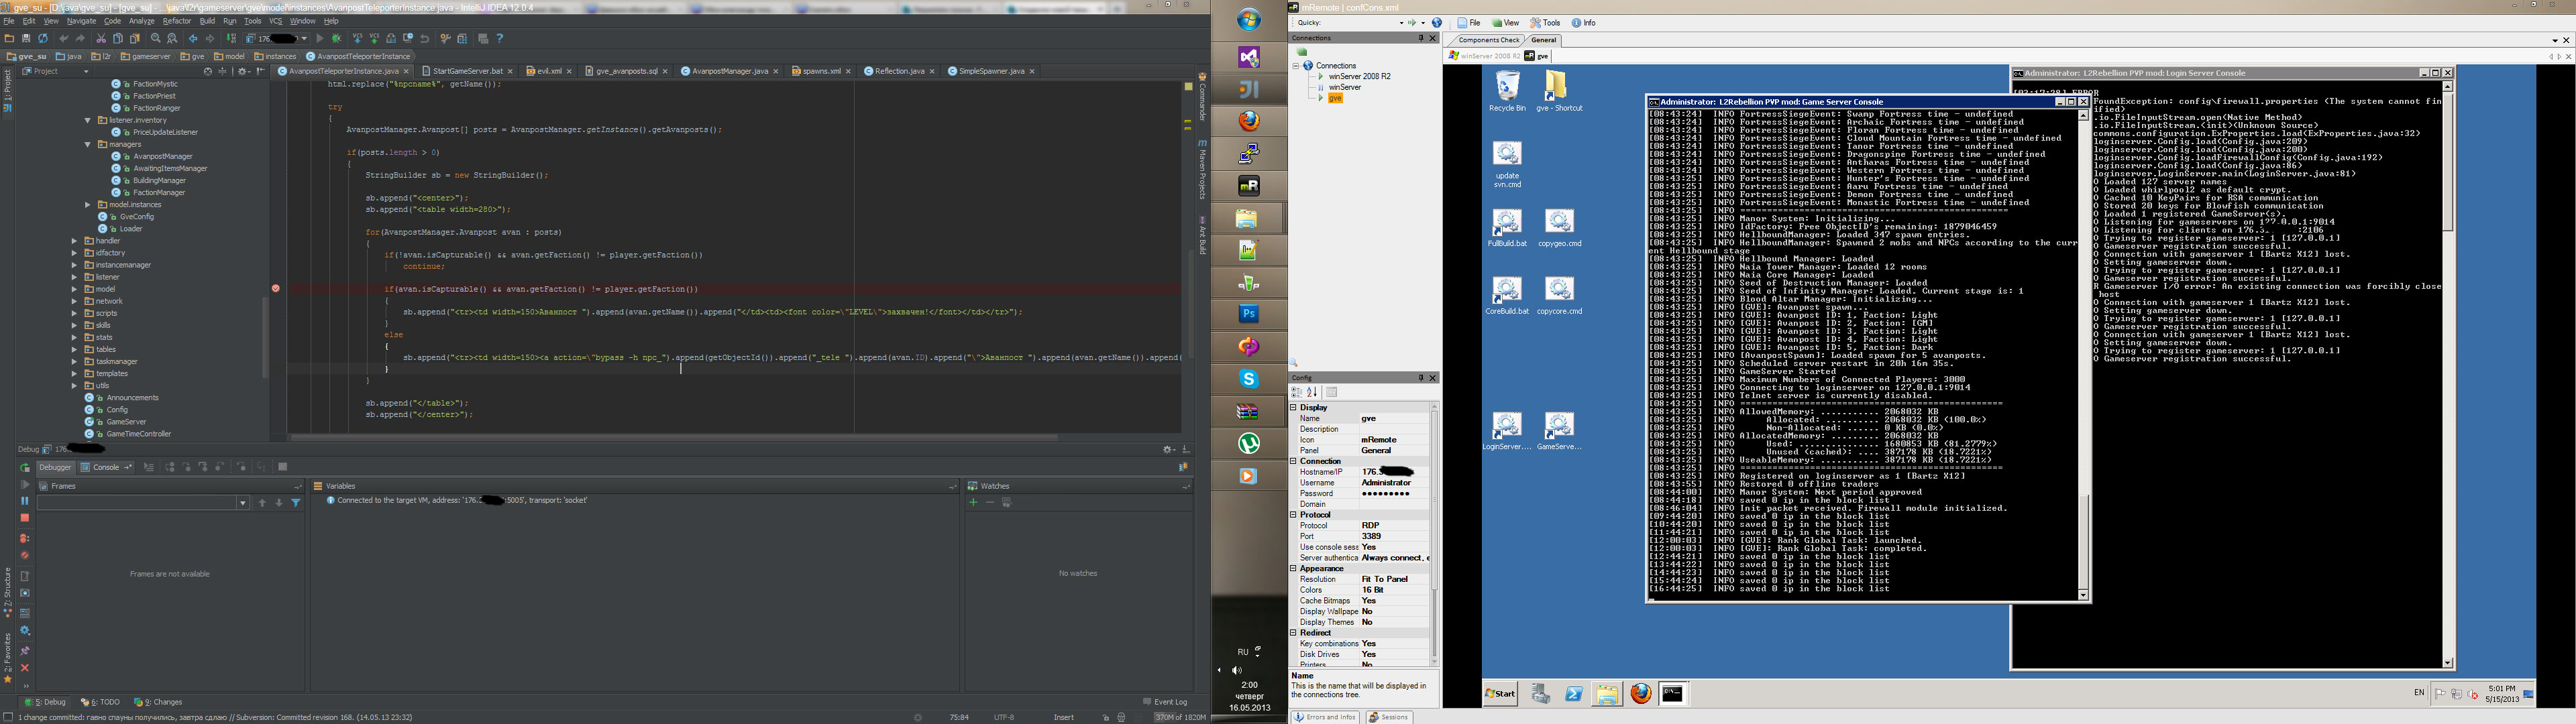The image size is (2576, 724).
Task: Click the IntelliJ editor horizontal scrollbar
Action: 674,437
